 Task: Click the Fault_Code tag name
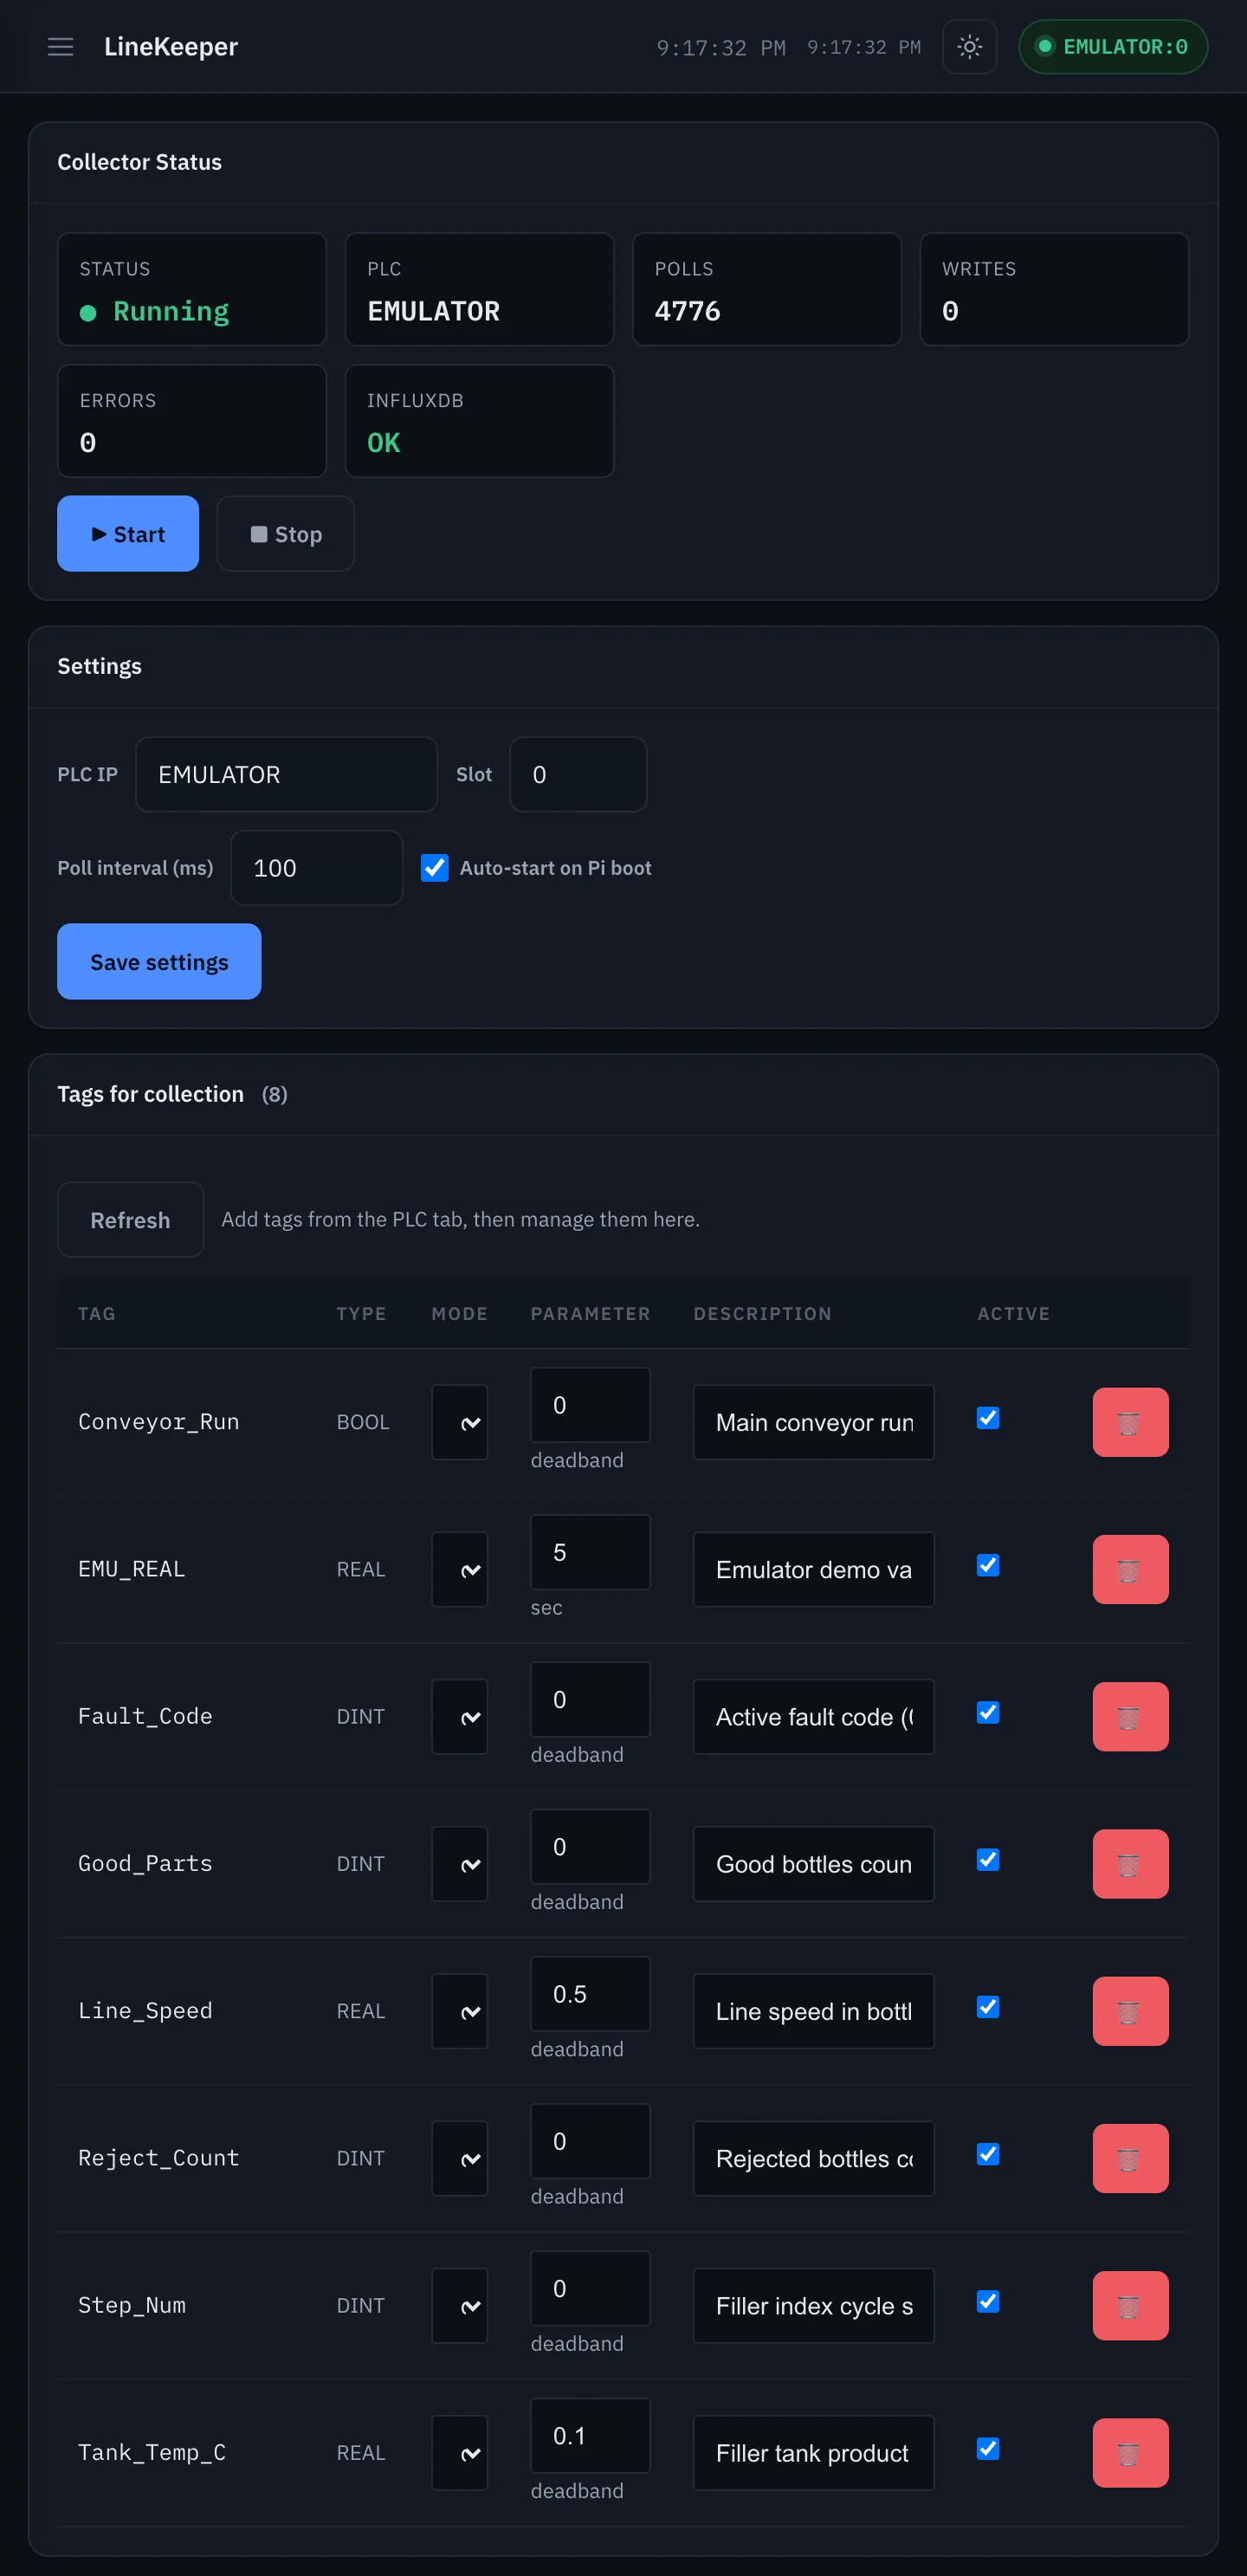pyautogui.click(x=145, y=1716)
